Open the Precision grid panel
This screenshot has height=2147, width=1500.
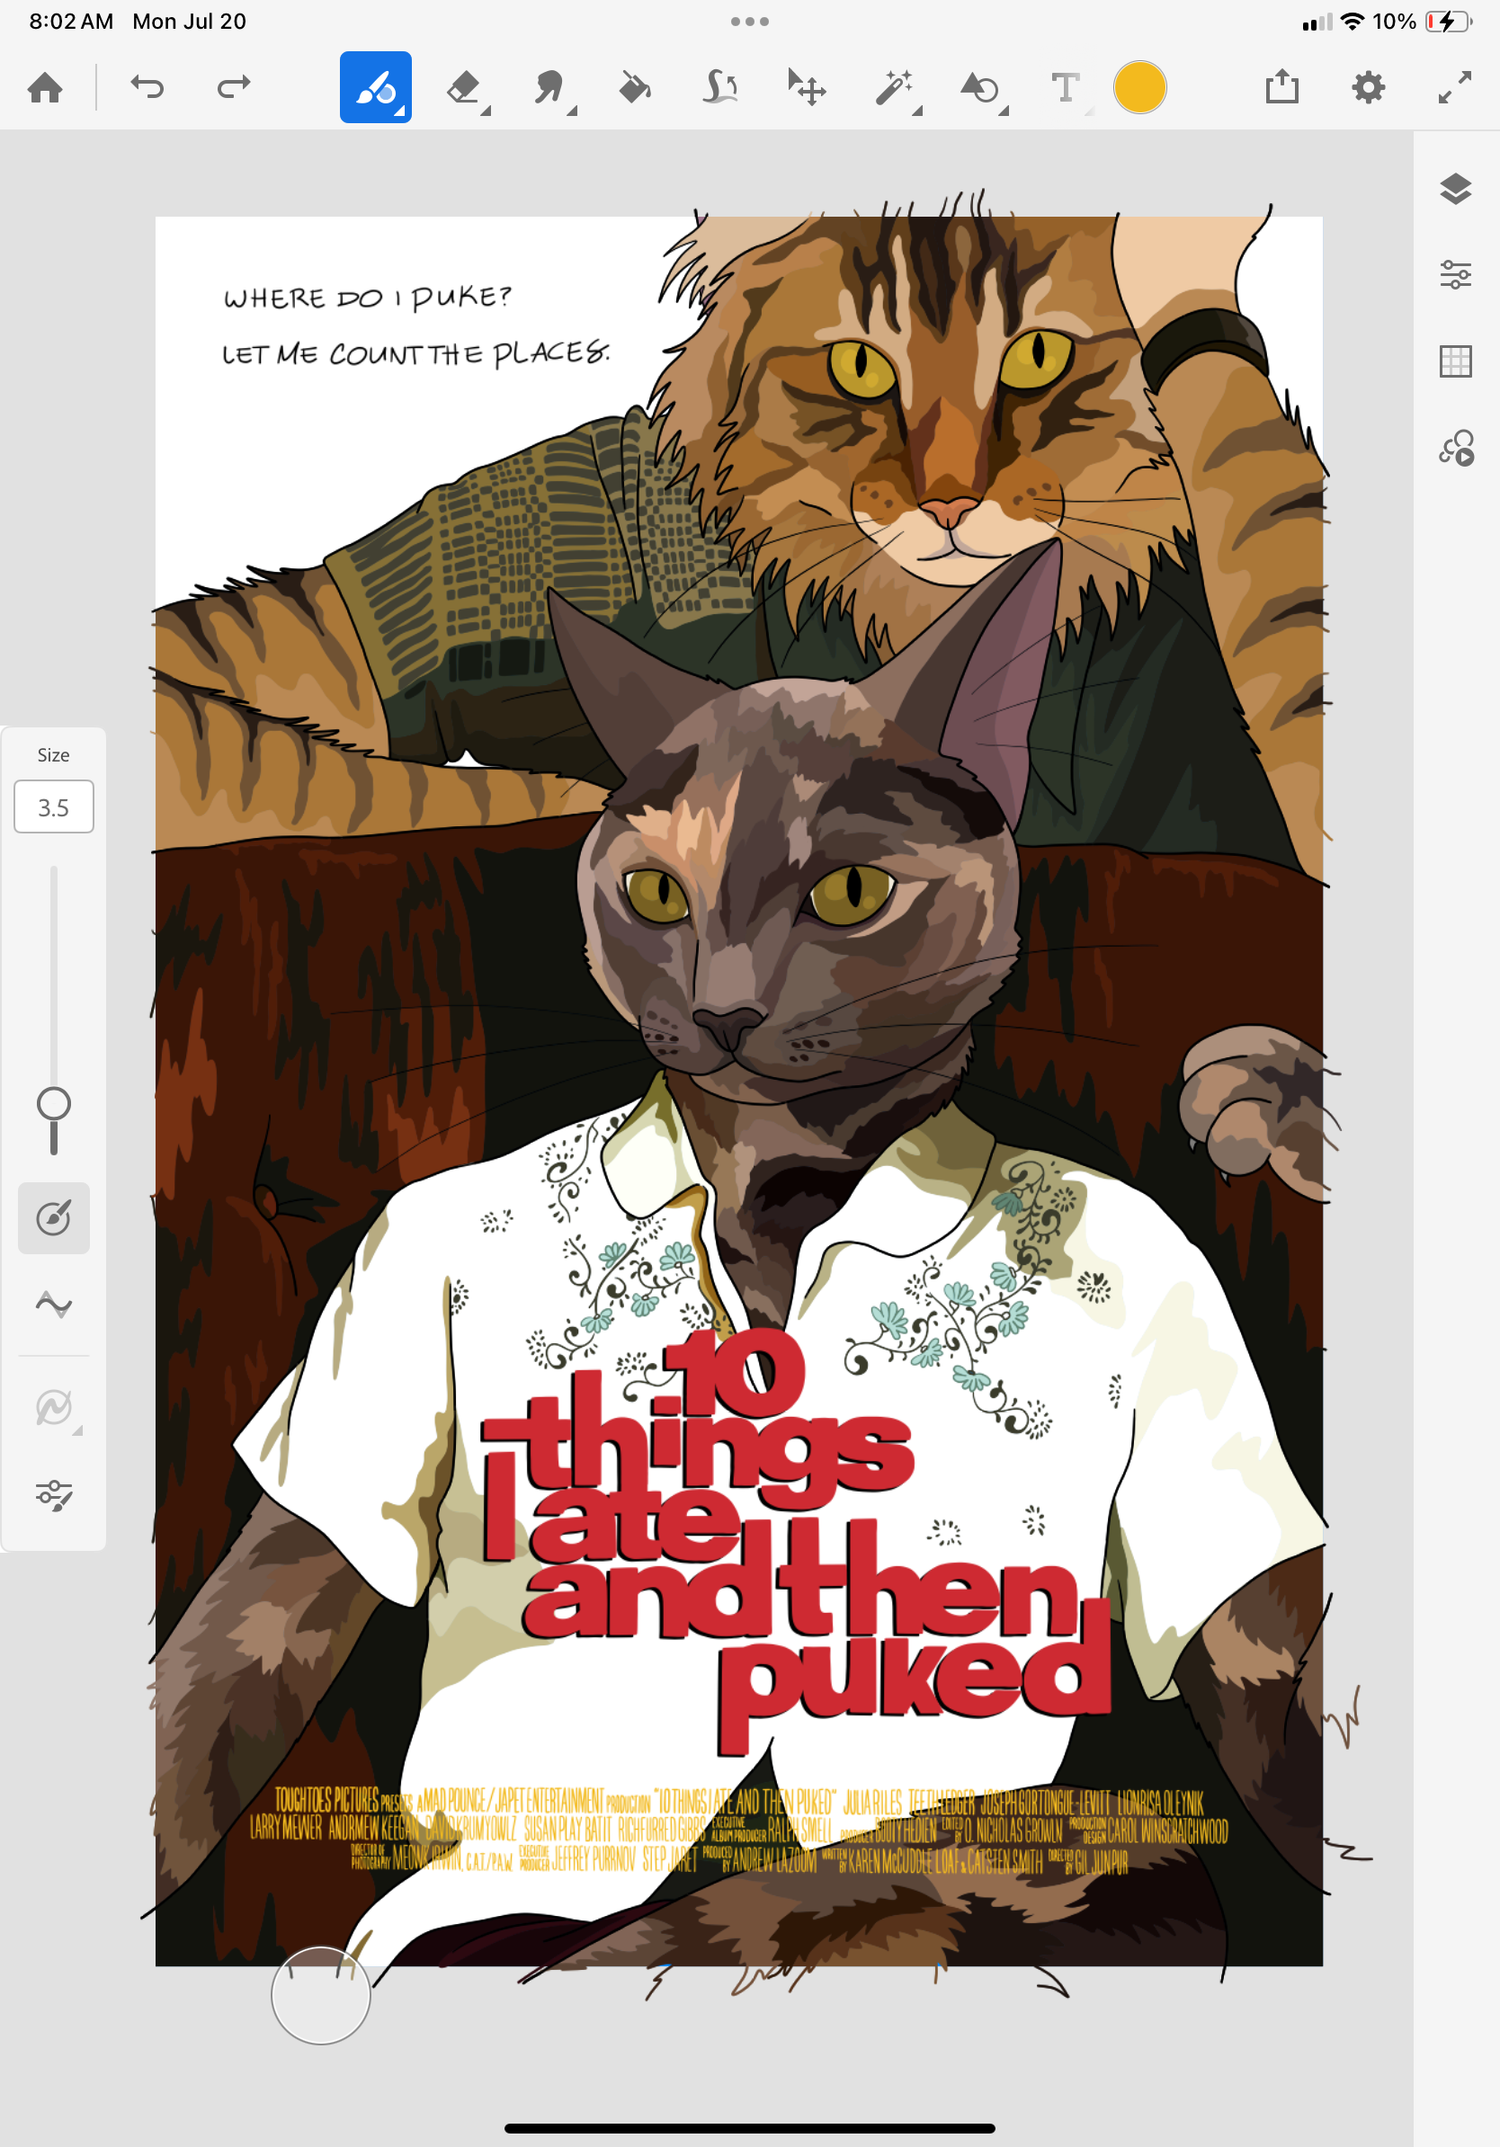pyautogui.click(x=1456, y=361)
